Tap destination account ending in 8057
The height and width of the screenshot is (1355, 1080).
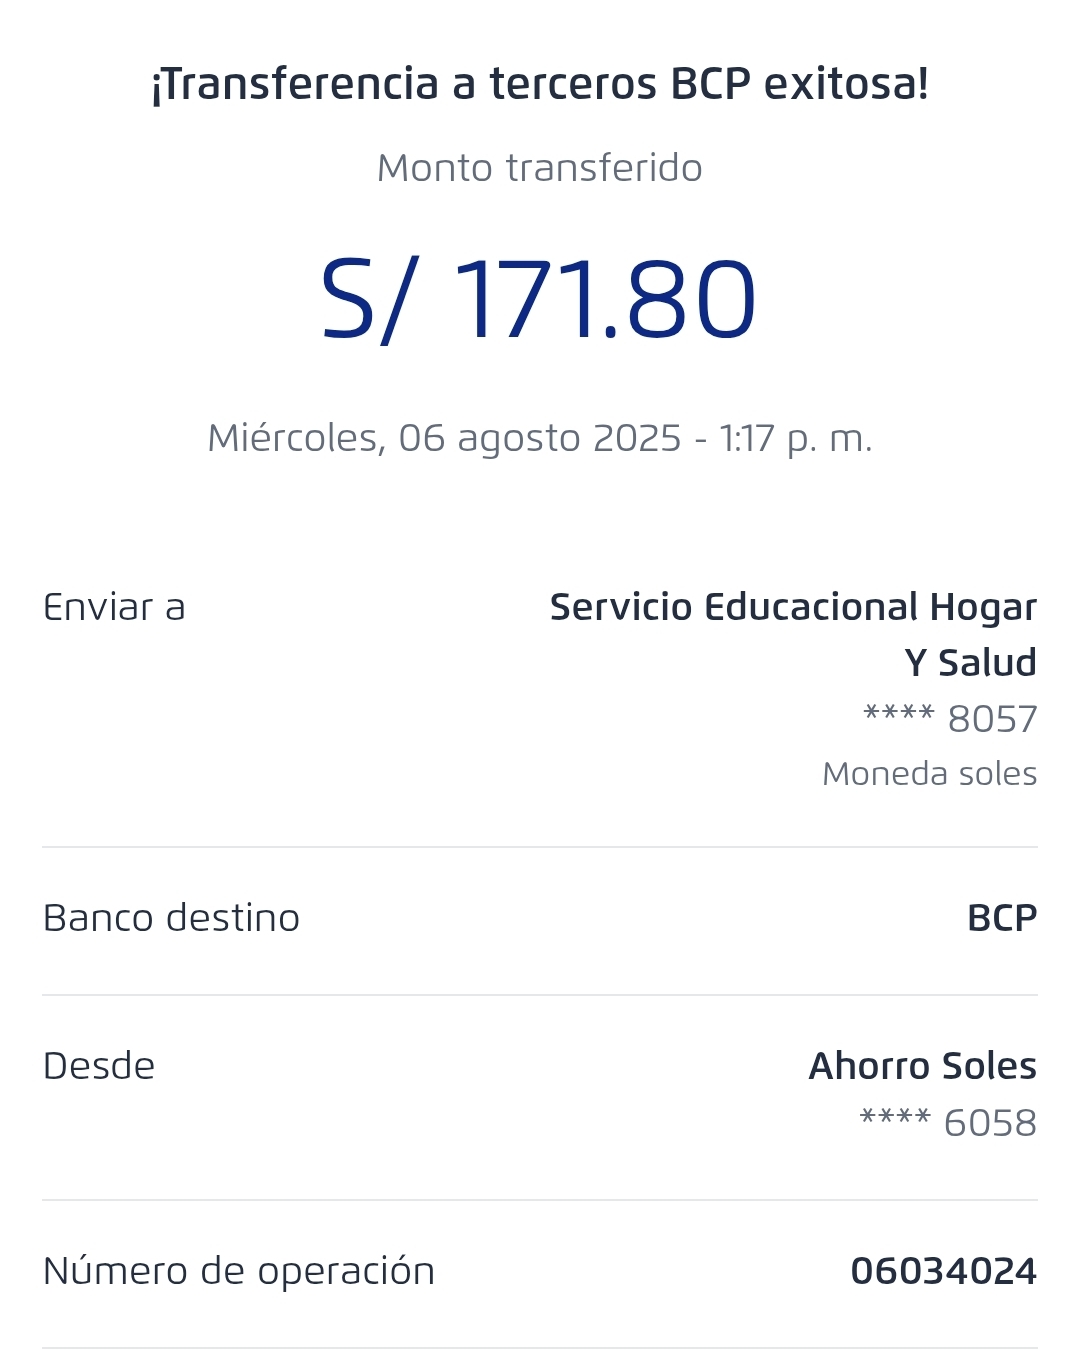950,719
